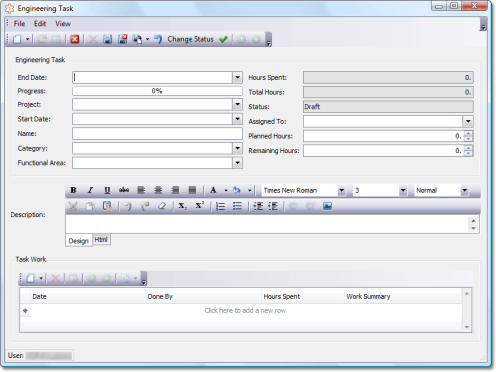Screen dimensions: 496x372
Task: Click the blue undo arrow icon in main toolbar
Action: point(158,39)
